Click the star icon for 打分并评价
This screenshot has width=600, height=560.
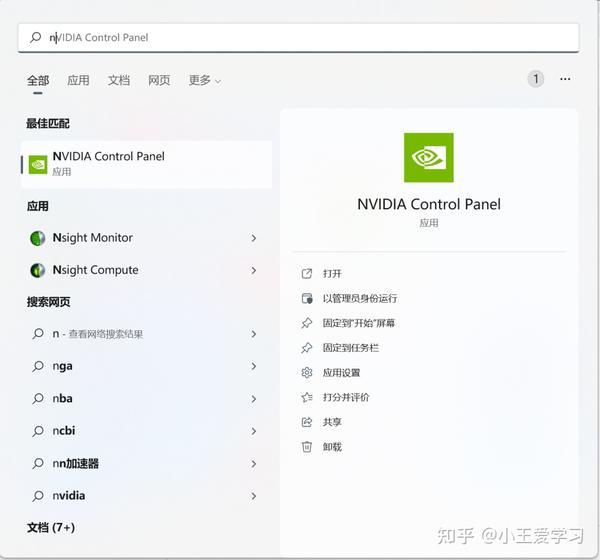coord(307,397)
